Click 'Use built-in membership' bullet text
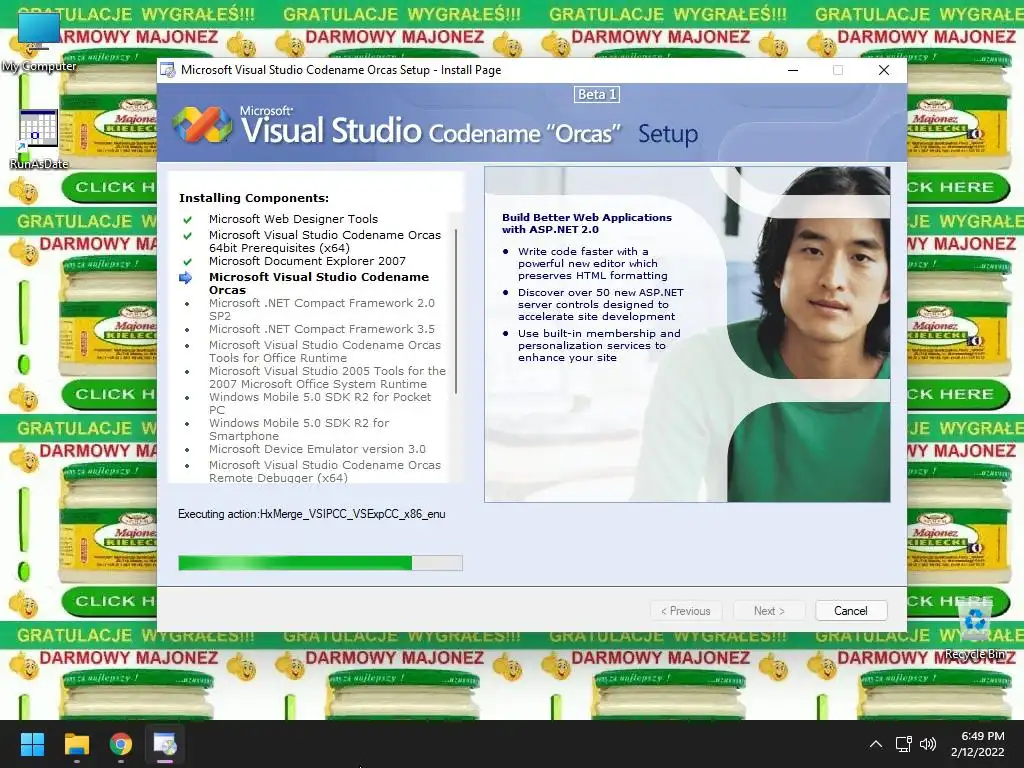 (x=599, y=345)
